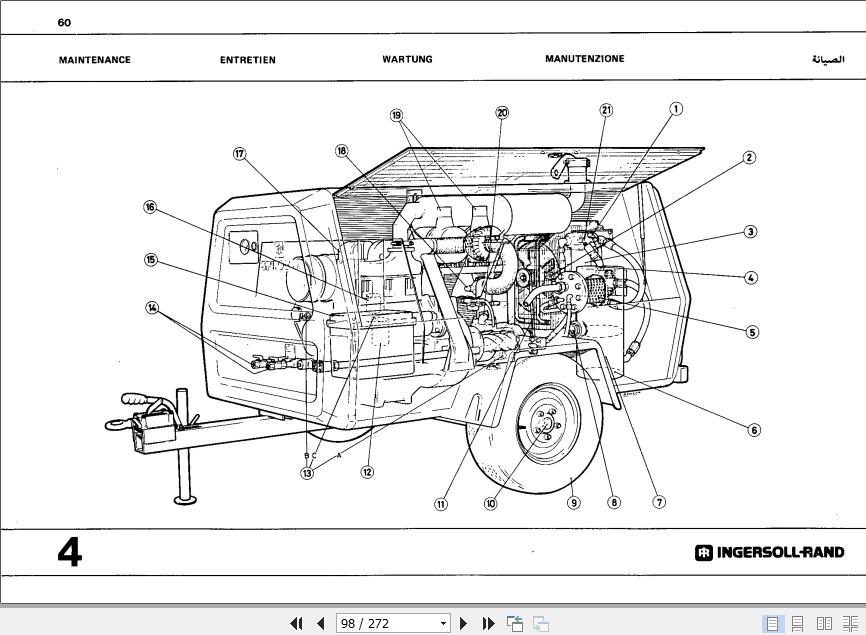Select the MANUTENZIONE column heading

point(584,58)
